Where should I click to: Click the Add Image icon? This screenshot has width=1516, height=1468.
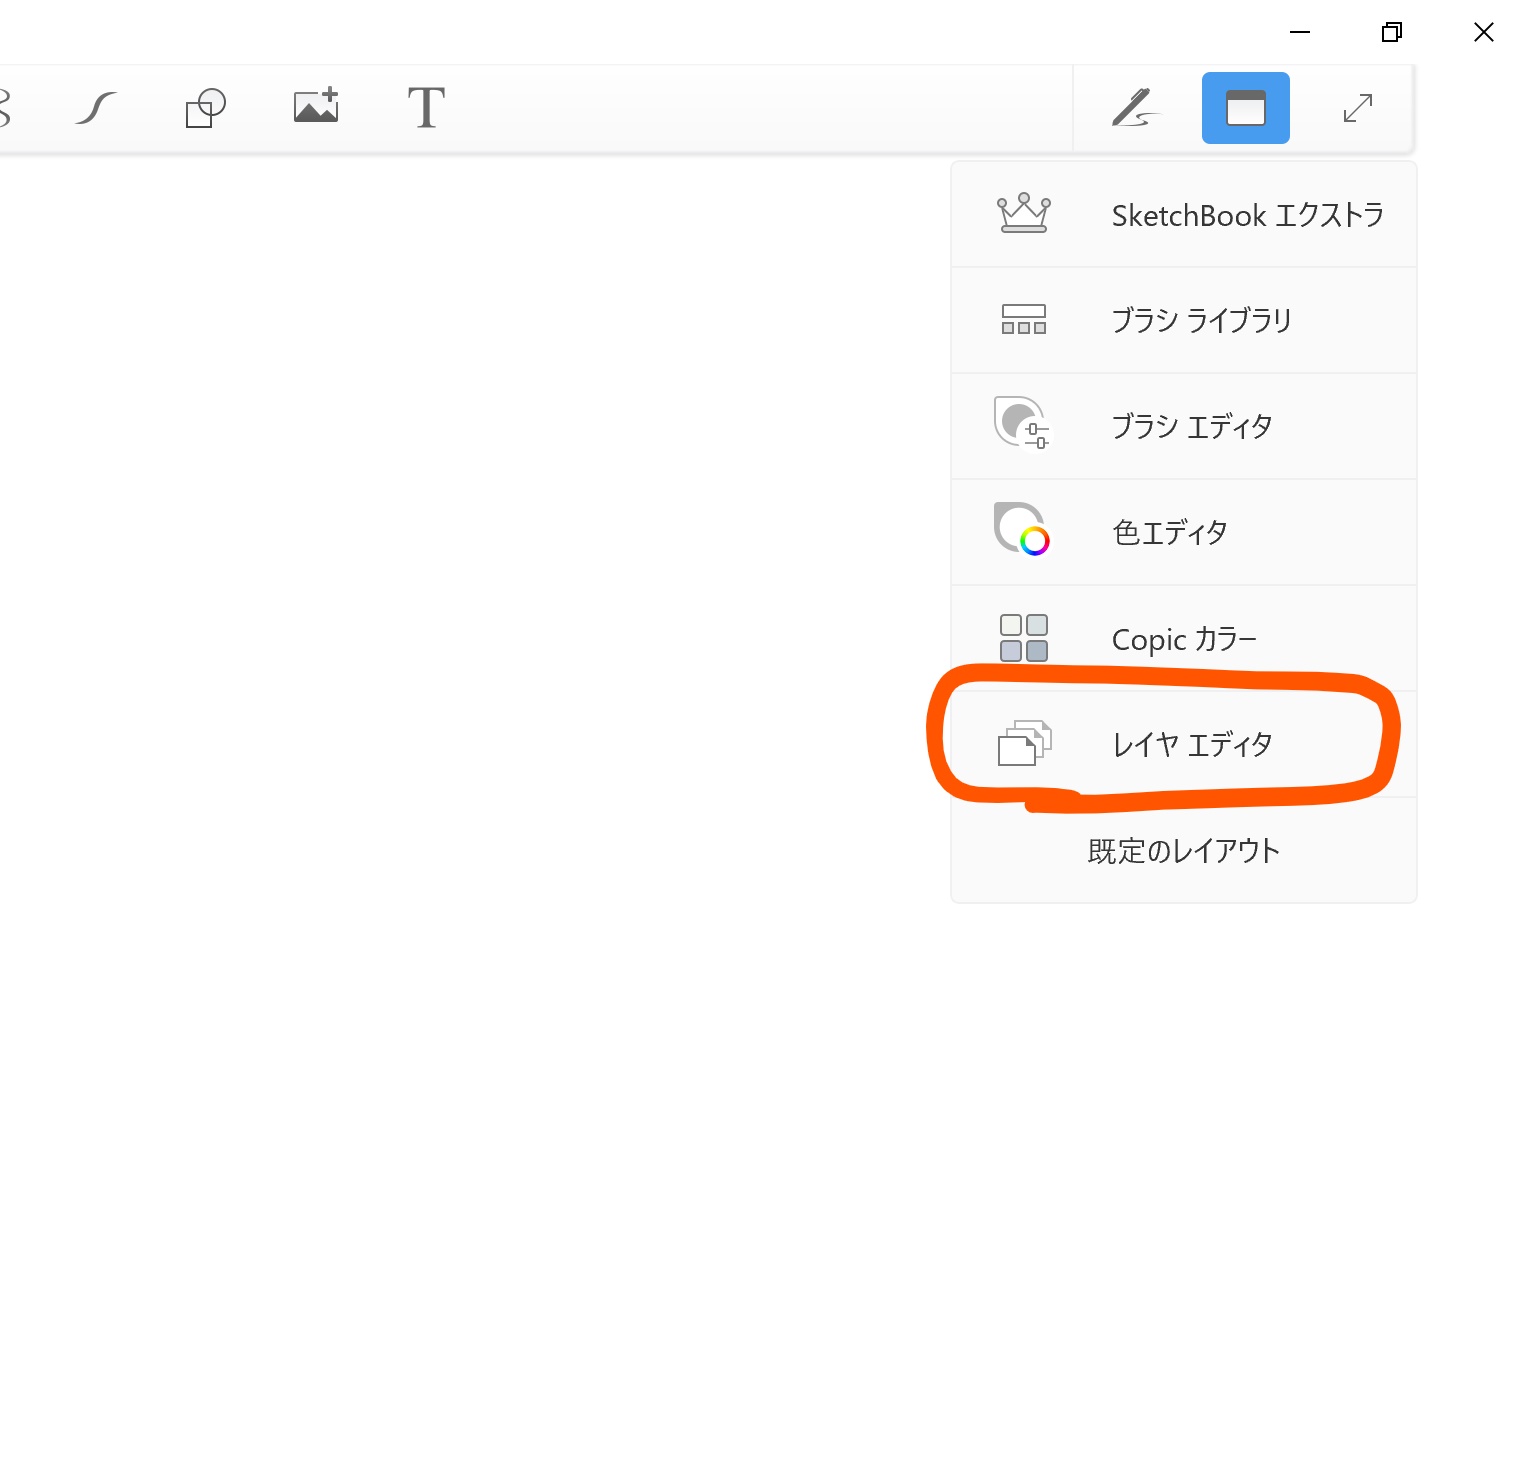coord(316,107)
